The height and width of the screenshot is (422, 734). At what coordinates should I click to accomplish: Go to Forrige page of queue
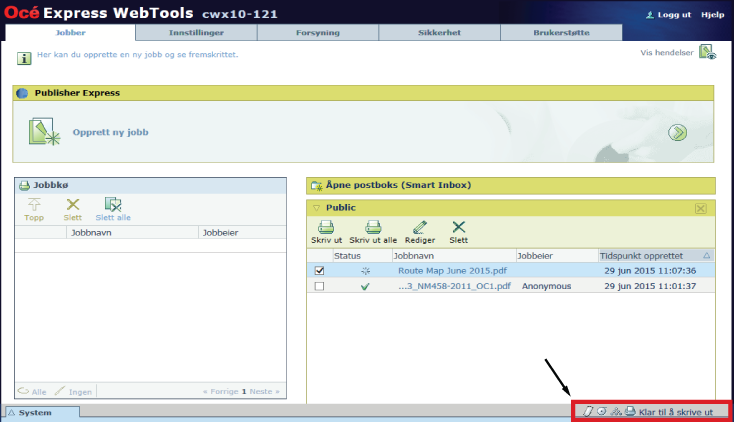pyautogui.click(x=220, y=392)
